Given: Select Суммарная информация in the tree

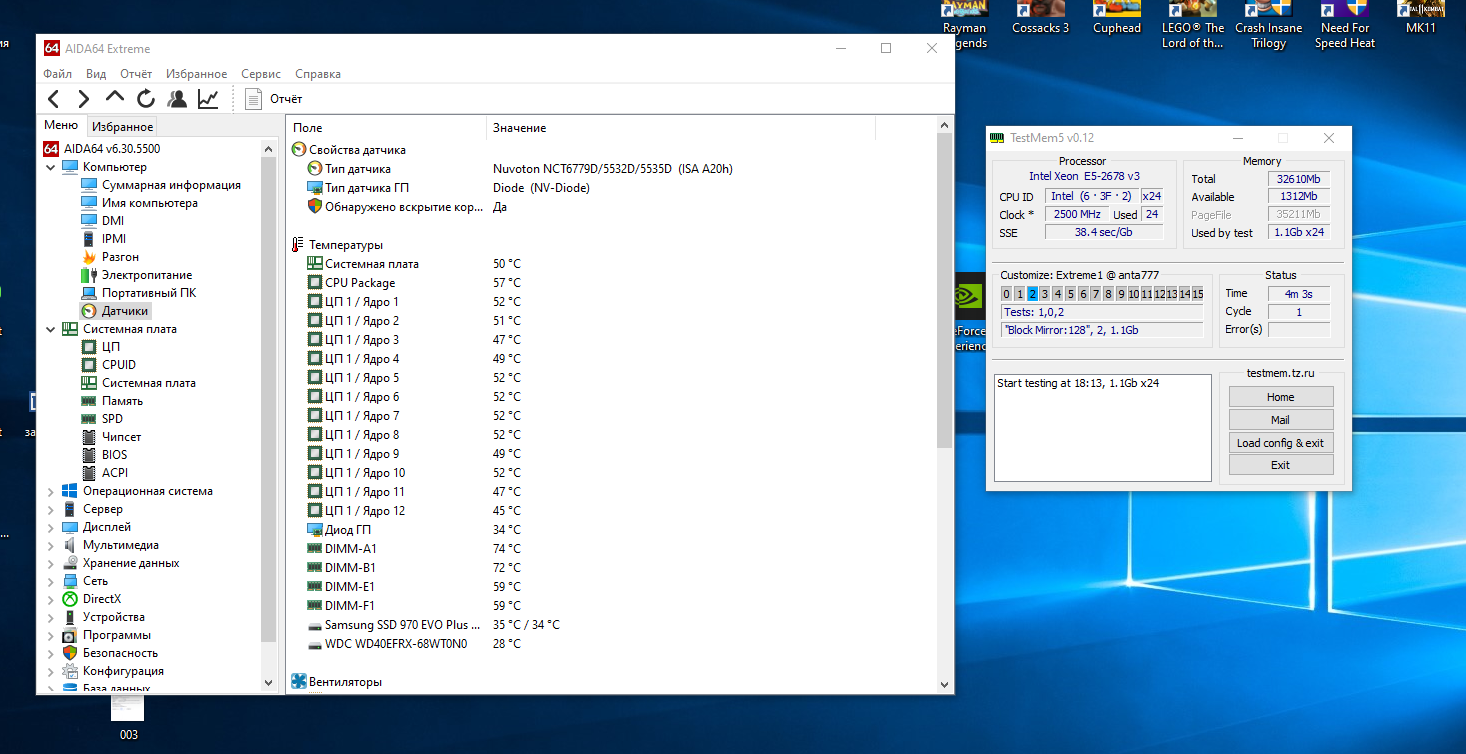Looking at the screenshot, I should [x=171, y=185].
